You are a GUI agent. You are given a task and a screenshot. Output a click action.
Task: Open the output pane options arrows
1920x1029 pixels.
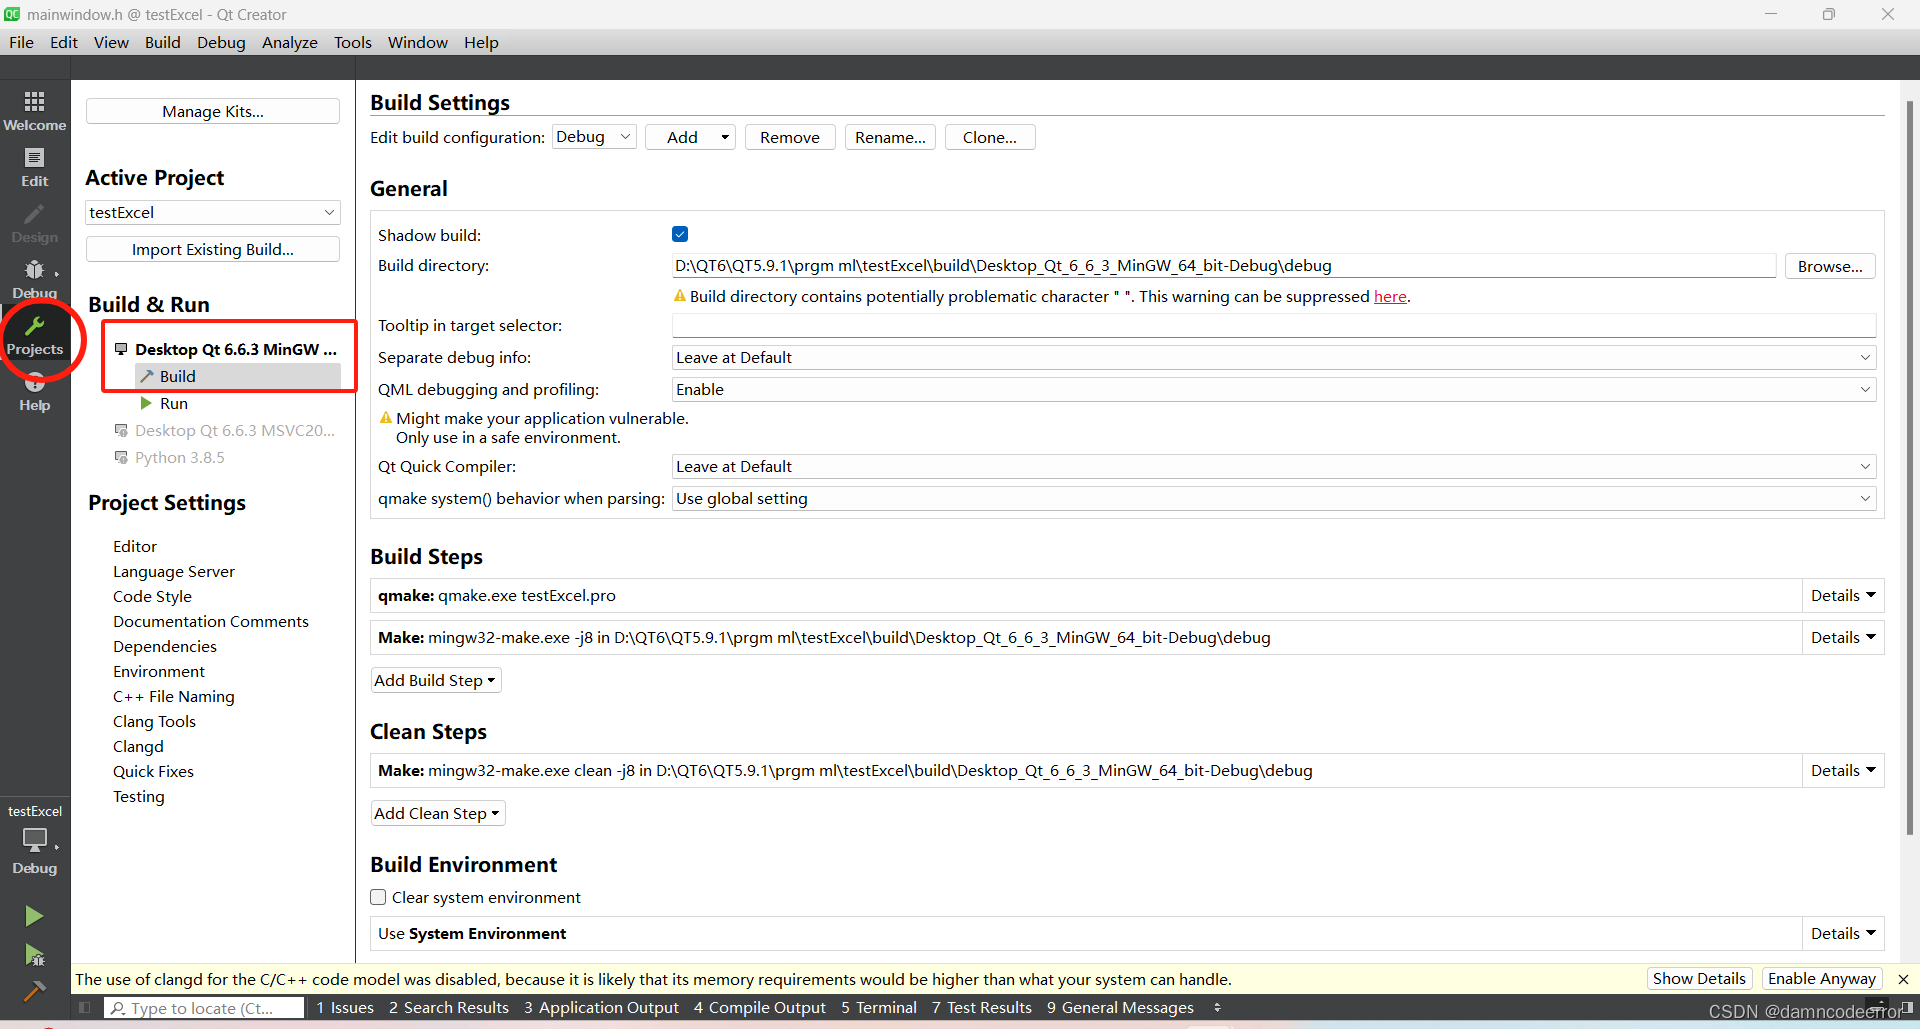tap(1217, 1008)
